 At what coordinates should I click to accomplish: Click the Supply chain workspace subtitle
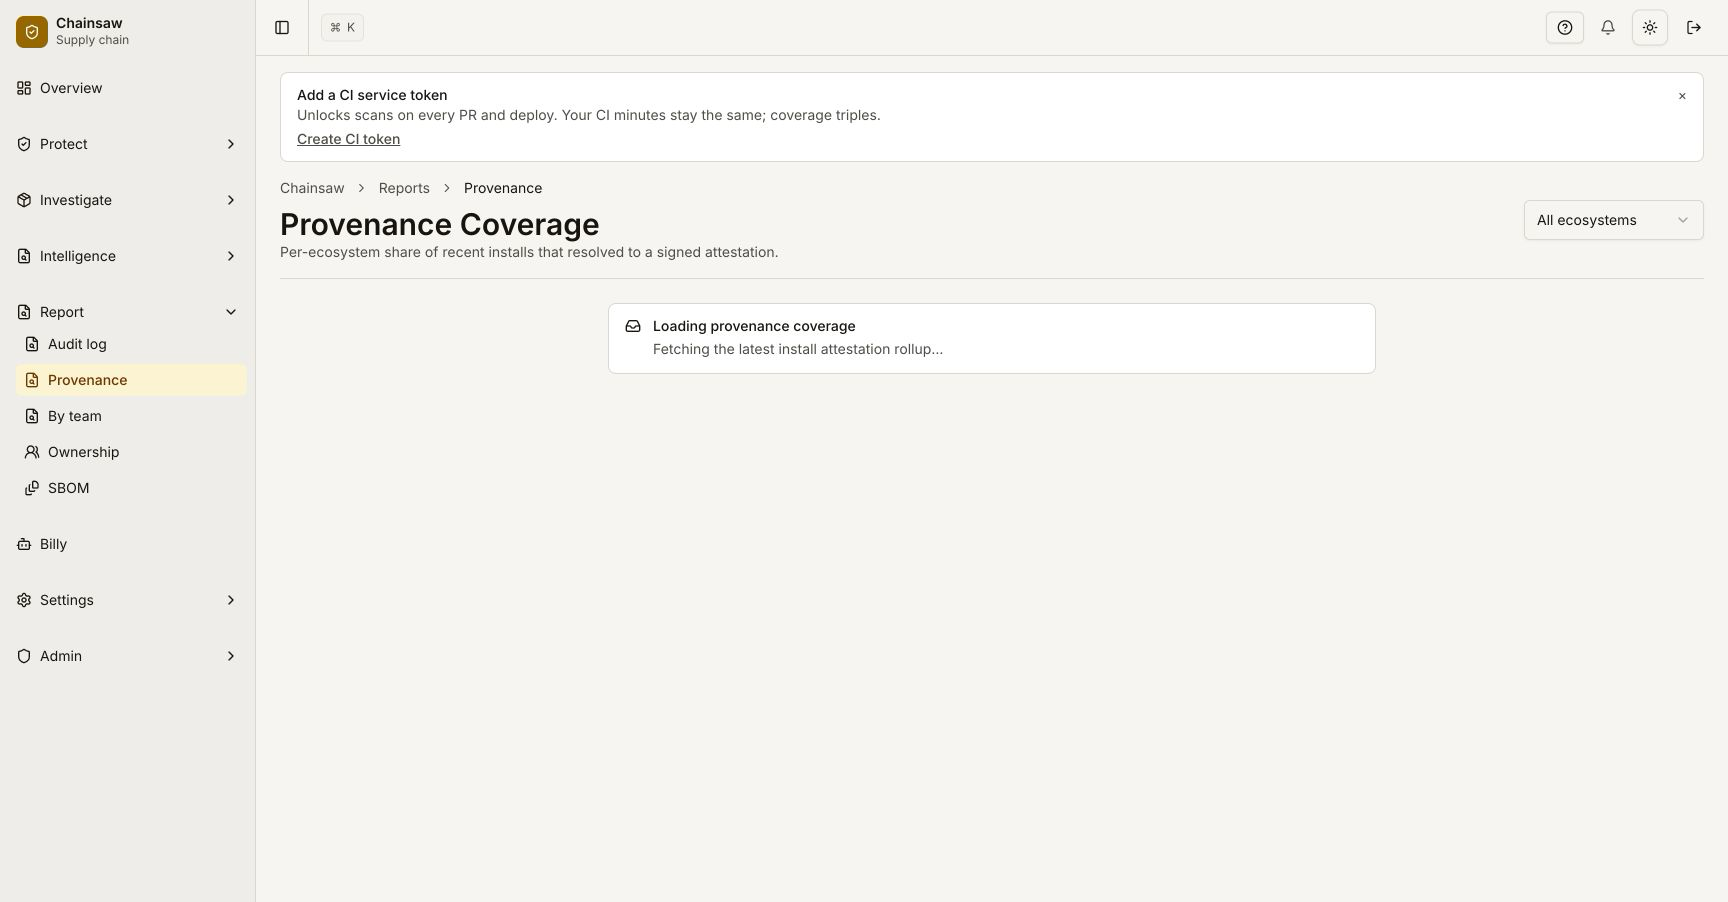[92, 40]
